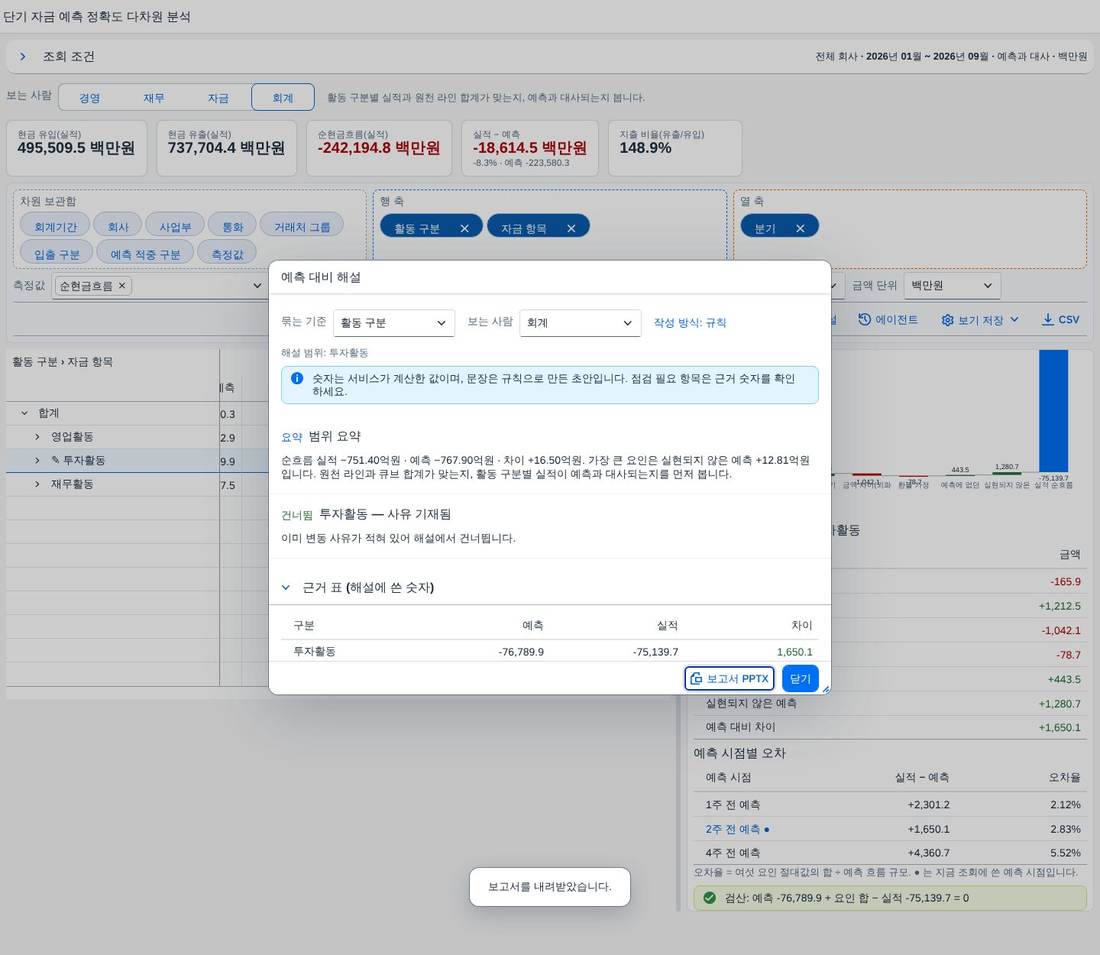The width and height of the screenshot is (1100, 955).
Task: Select the 4주 전 예측 row
Action: (x=889, y=853)
